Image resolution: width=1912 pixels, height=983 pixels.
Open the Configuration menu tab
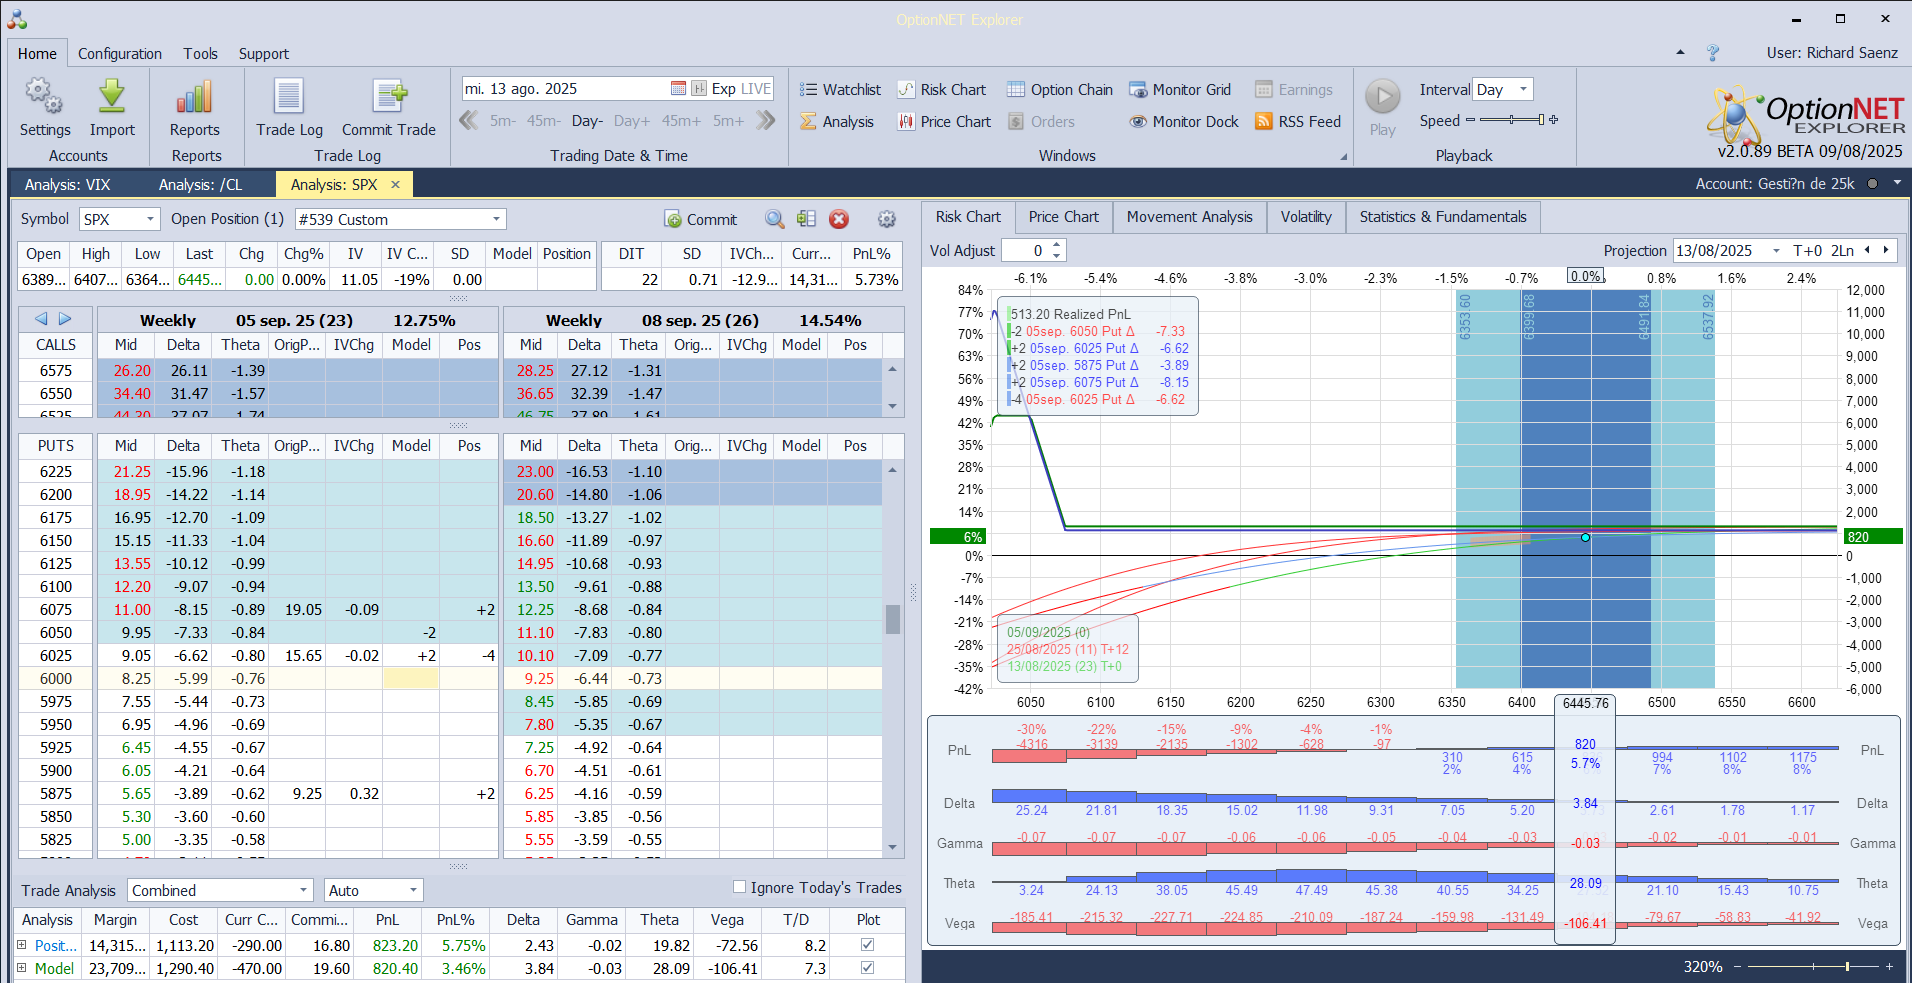click(x=120, y=54)
